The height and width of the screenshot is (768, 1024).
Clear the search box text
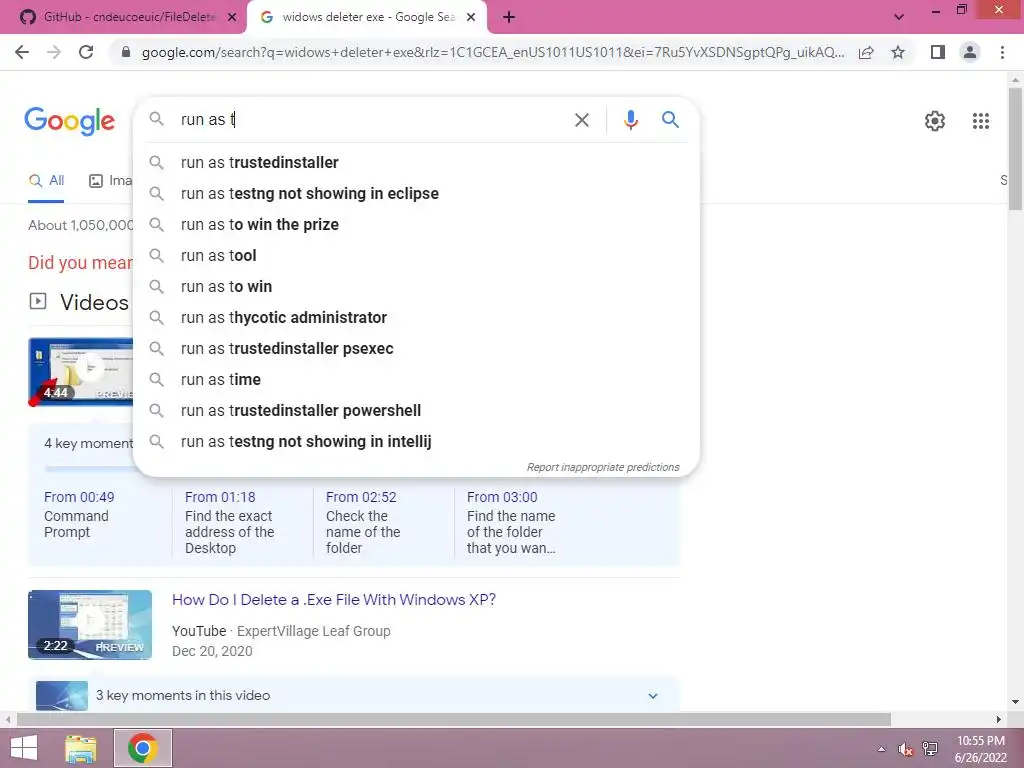(581, 120)
